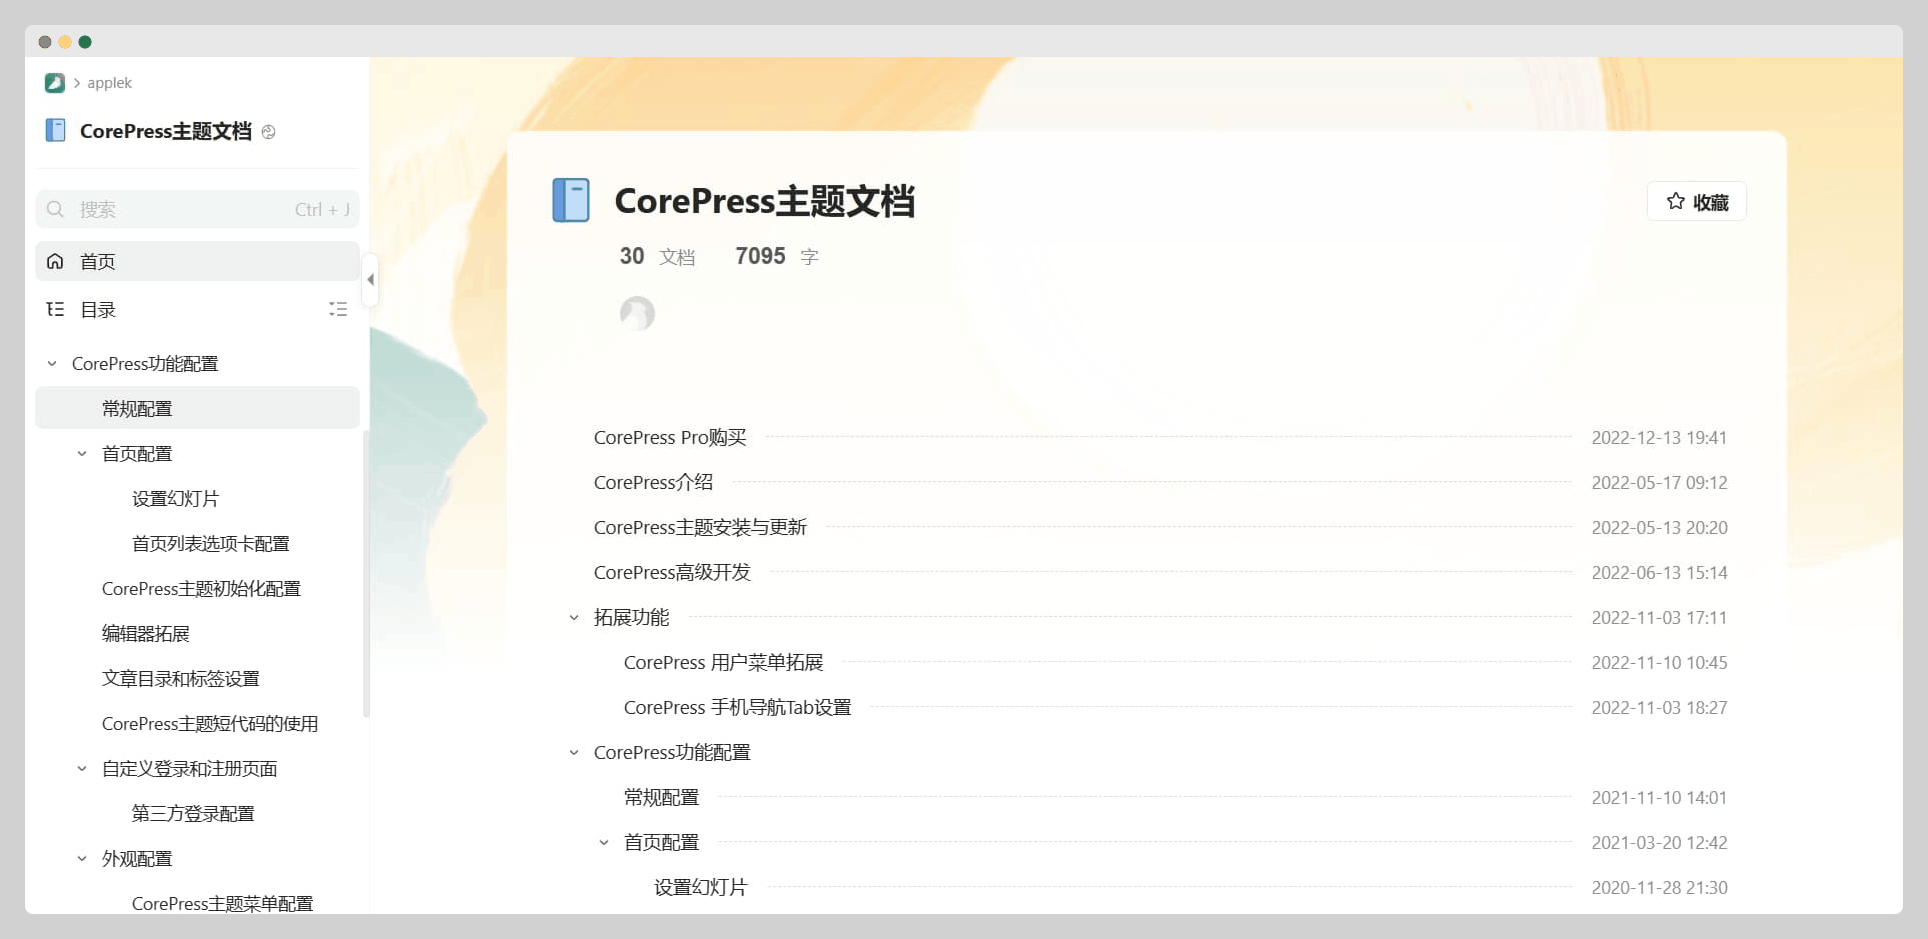Viewport: 1928px width, 939px height.
Task: Click the sidebar vertical scrollbar
Action: coord(366,570)
